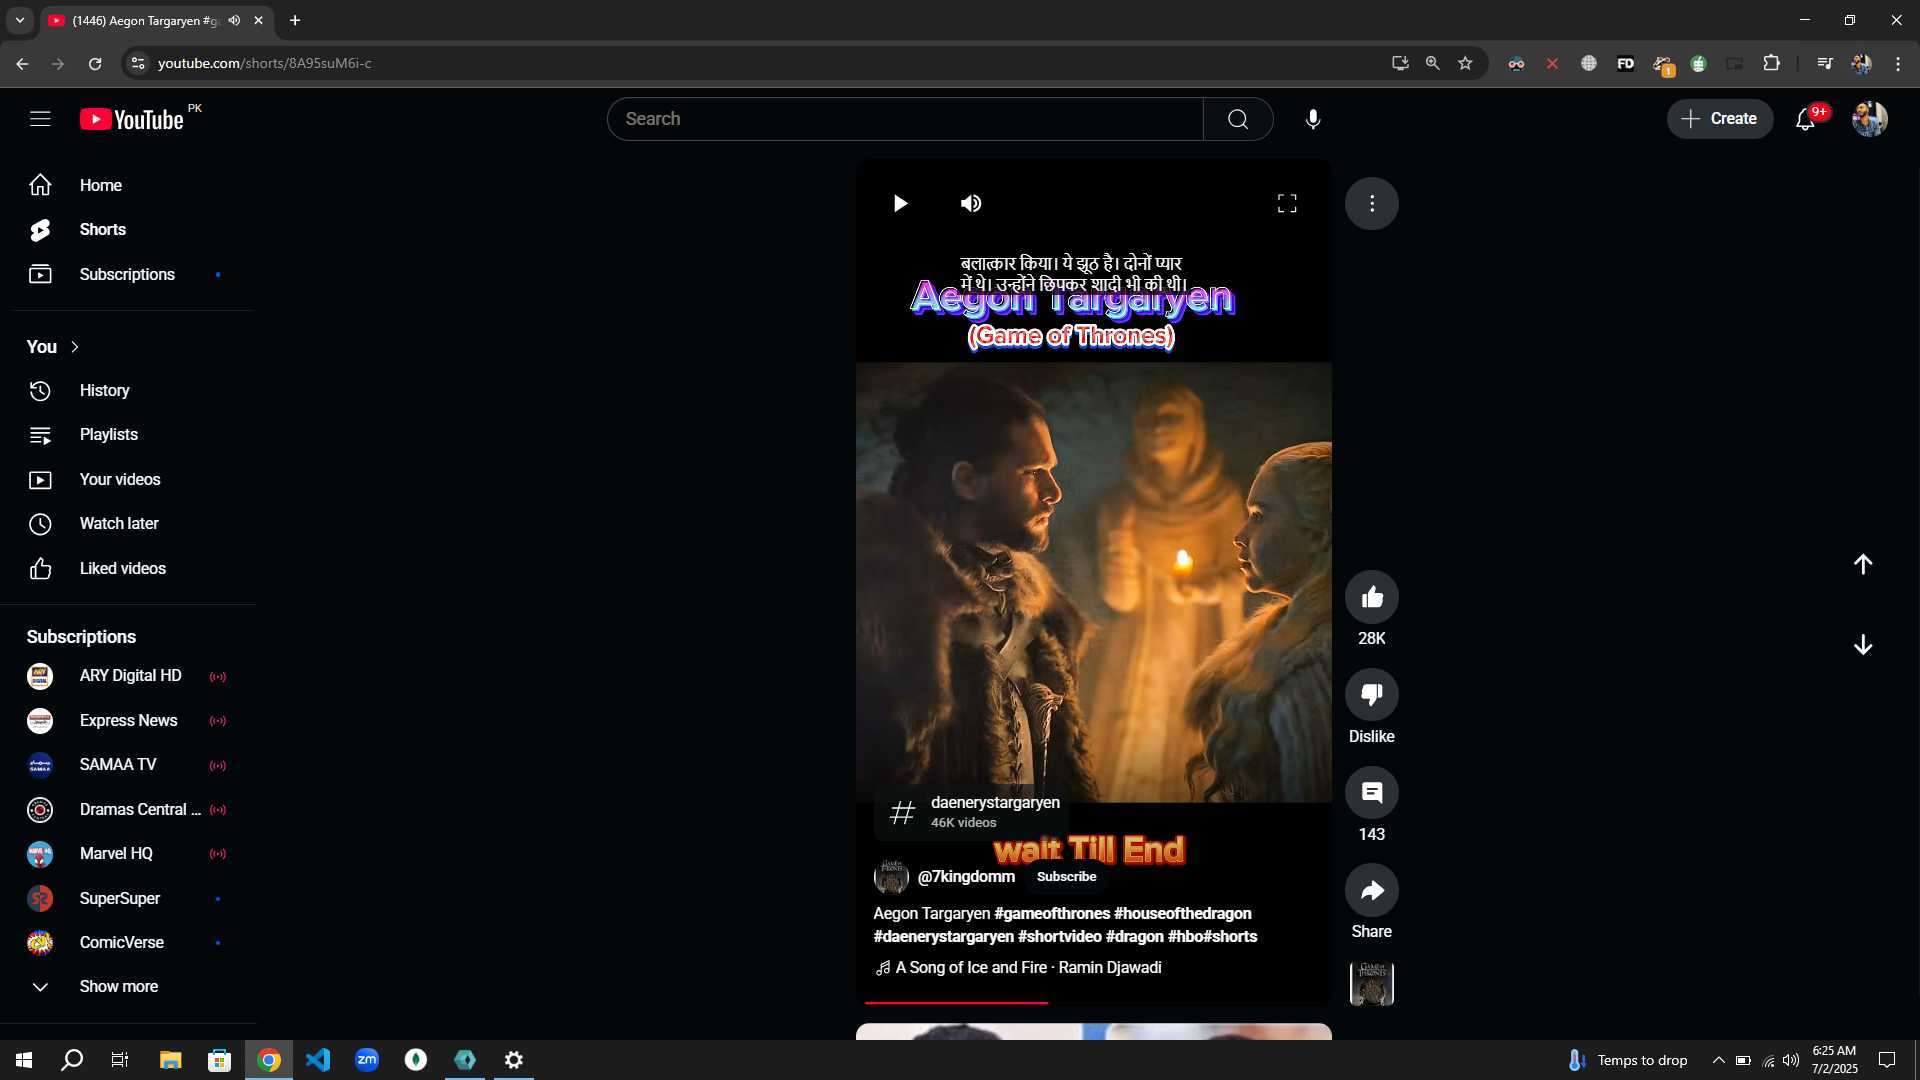Image resolution: width=1920 pixels, height=1080 pixels.
Task: Open A Song of Ice and Fire sound
Action: tap(1018, 968)
